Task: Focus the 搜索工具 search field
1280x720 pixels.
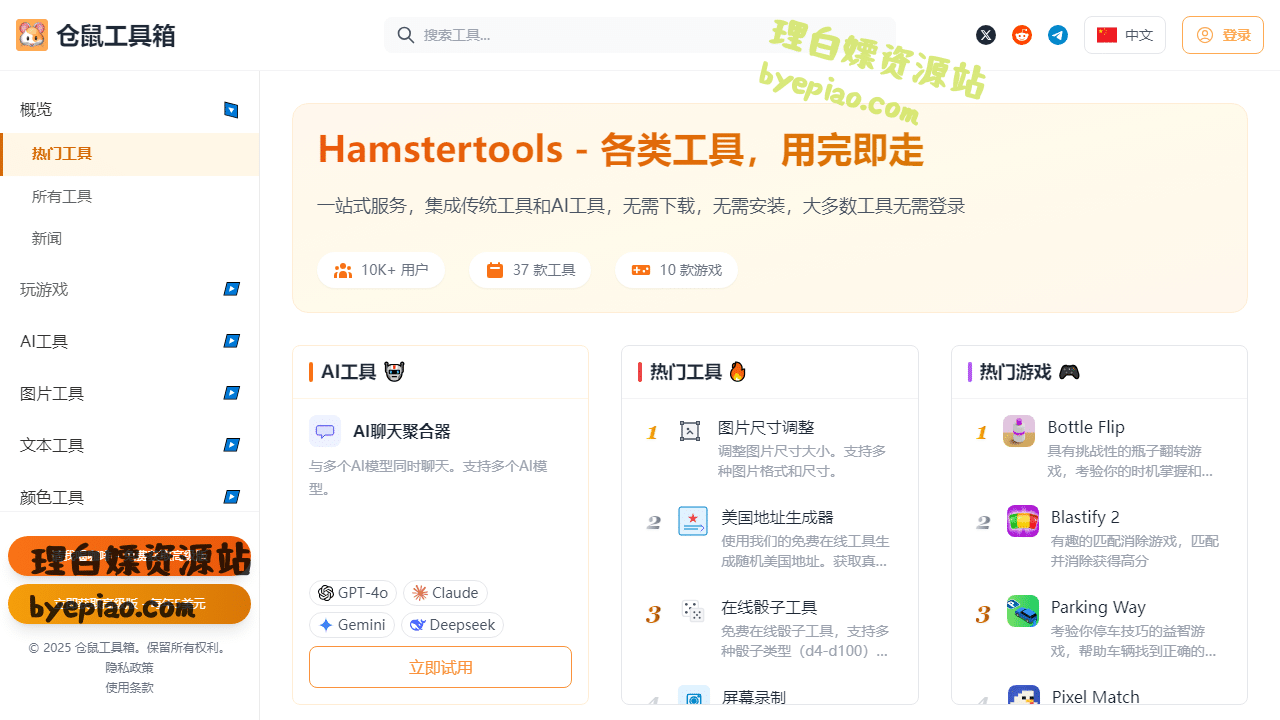Action: click(640, 35)
